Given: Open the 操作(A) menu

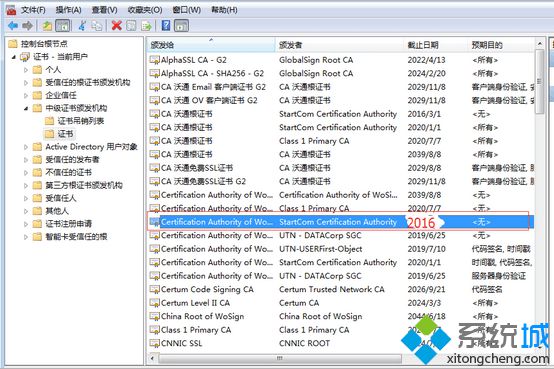Looking at the screenshot, I should [x=69, y=10].
